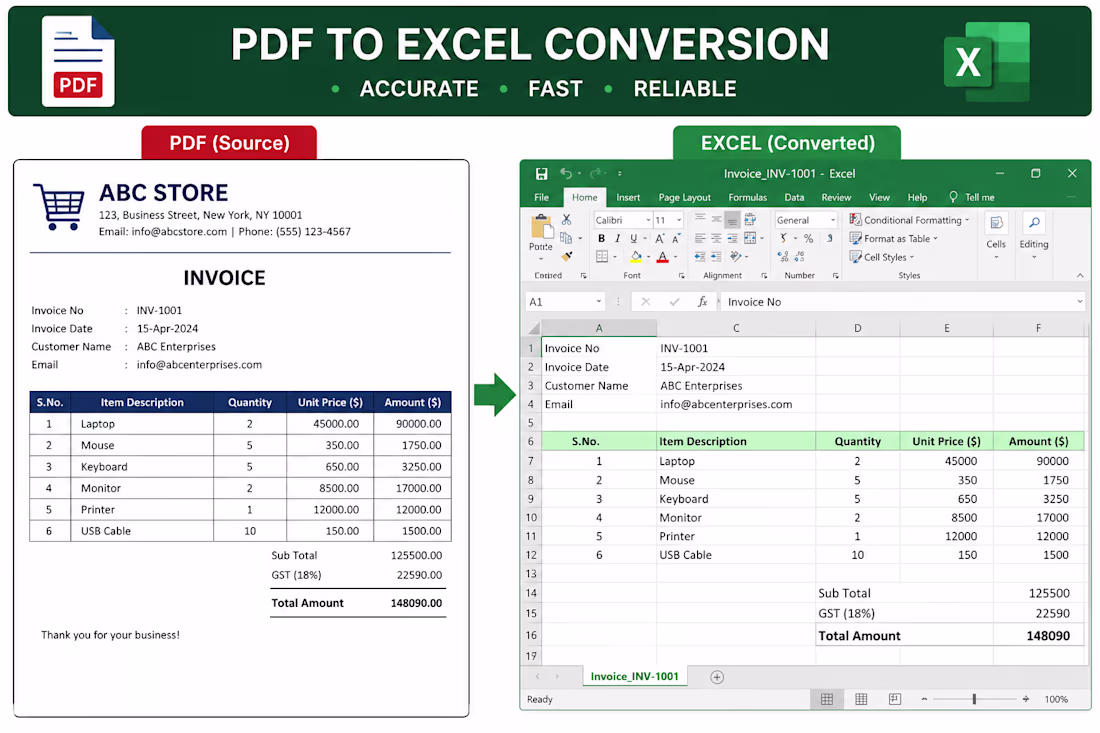
Task: Open the Name Box dropdown arrow
Action: click(598, 302)
